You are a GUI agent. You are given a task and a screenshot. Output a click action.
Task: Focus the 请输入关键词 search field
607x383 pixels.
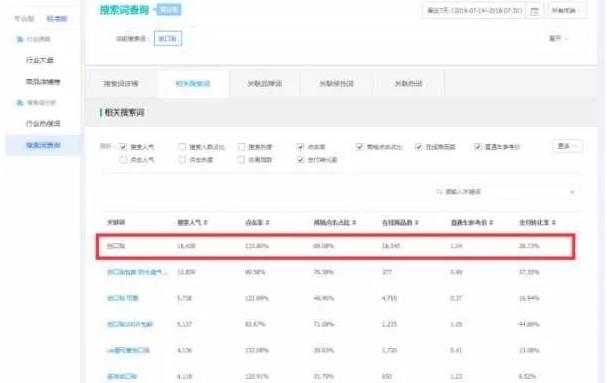point(505,192)
